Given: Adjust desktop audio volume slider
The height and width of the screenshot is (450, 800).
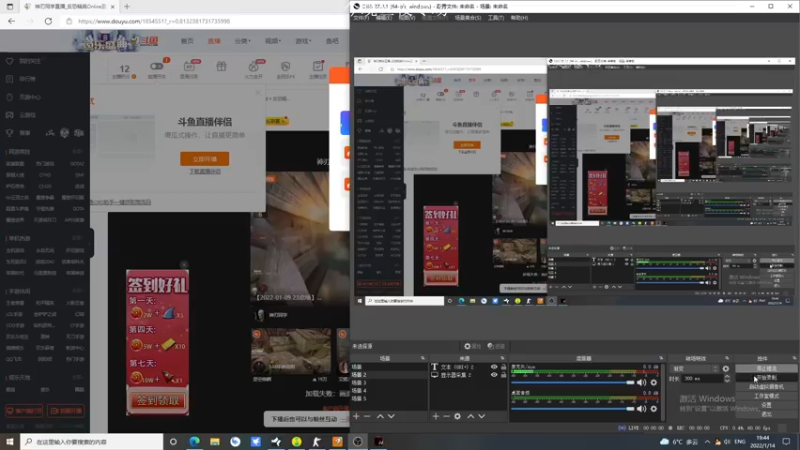Looking at the screenshot, I should click(572, 409).
